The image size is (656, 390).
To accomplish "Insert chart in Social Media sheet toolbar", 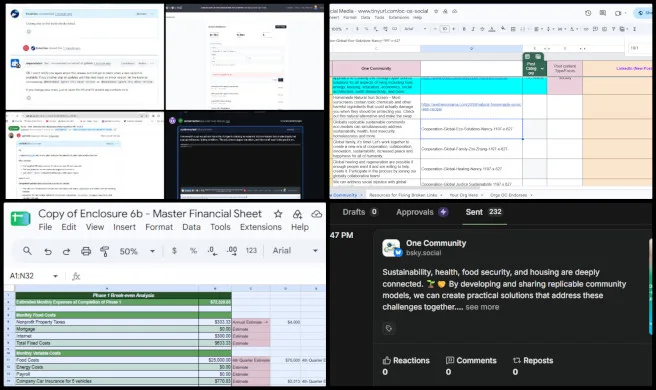I will tap(605, 29).
